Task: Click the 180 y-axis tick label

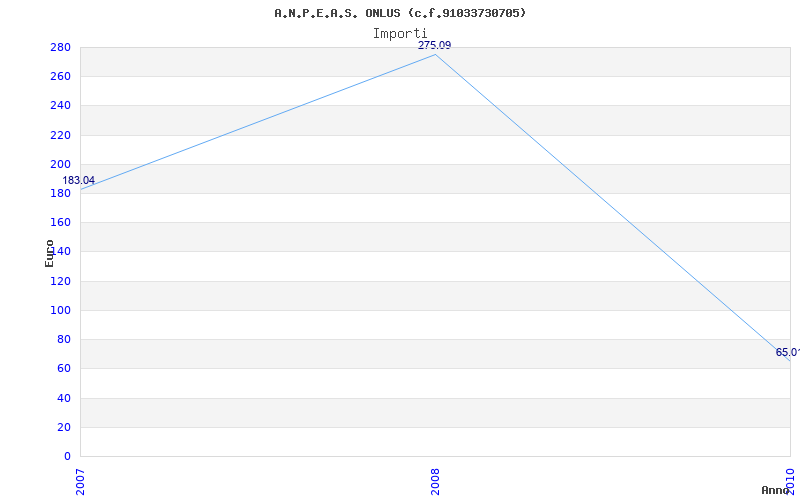Action: pyautogui.click(x=60, y=193)
